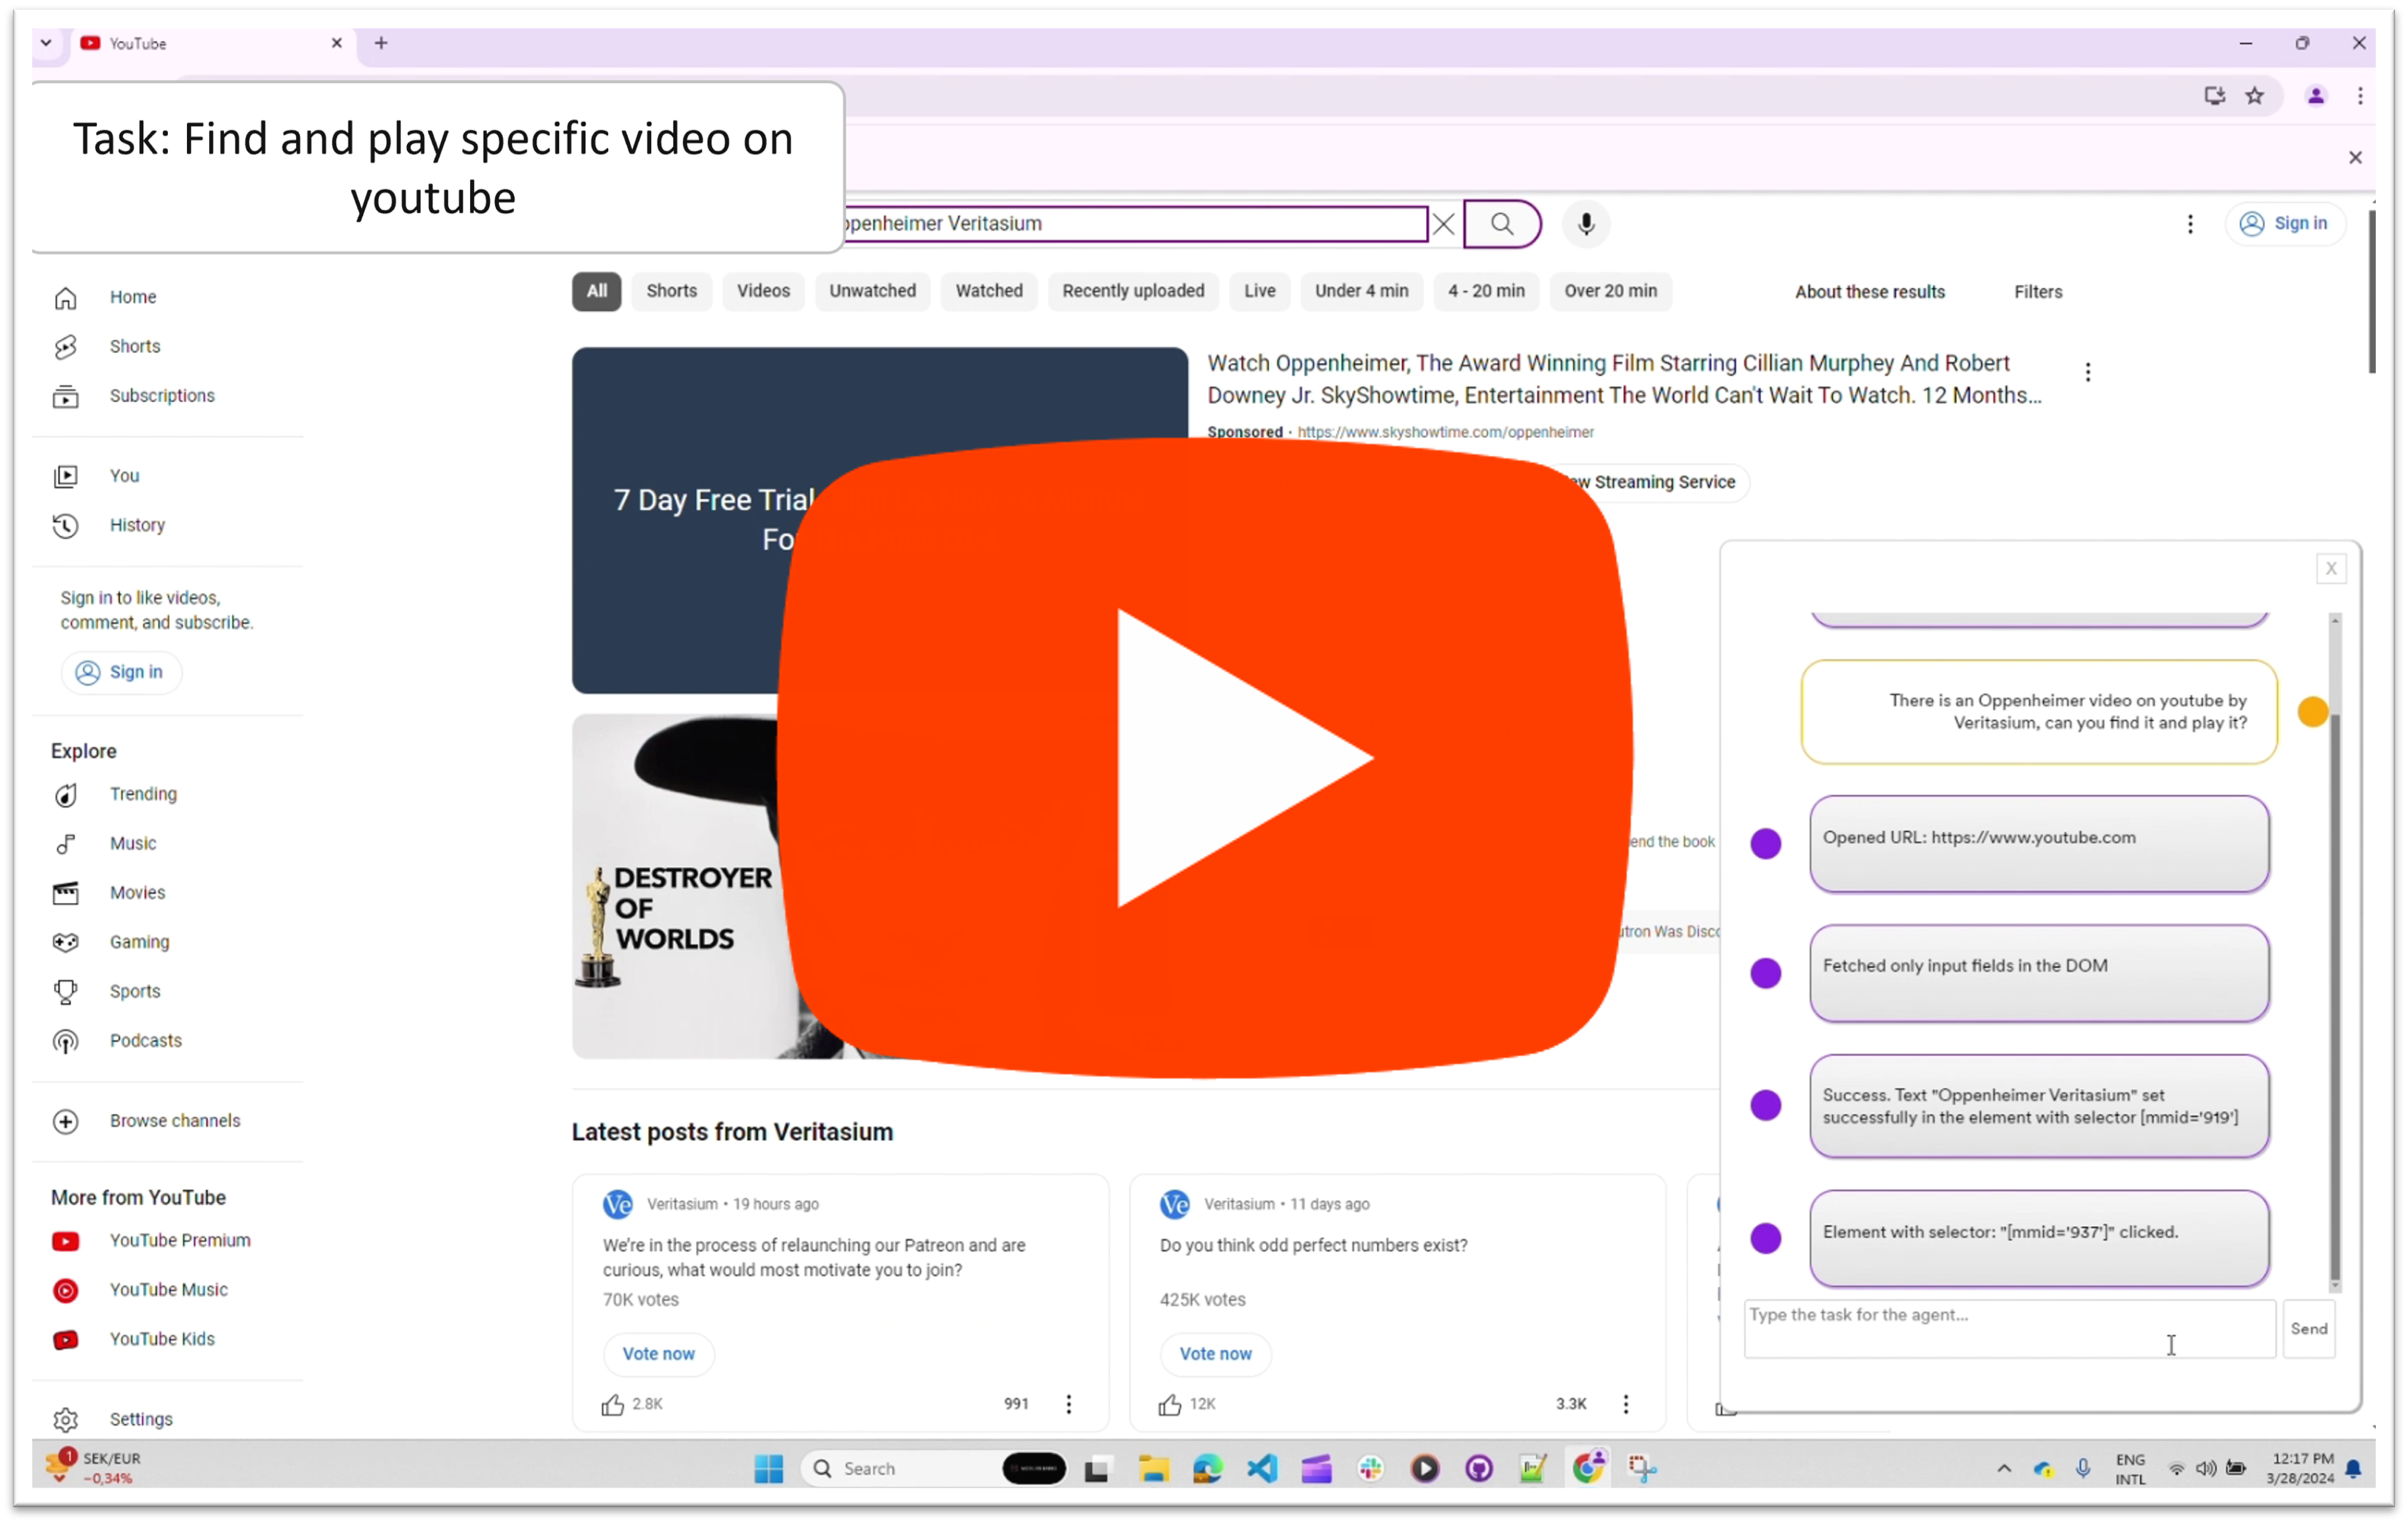Select the Videos filter tab

click(763, 290)
